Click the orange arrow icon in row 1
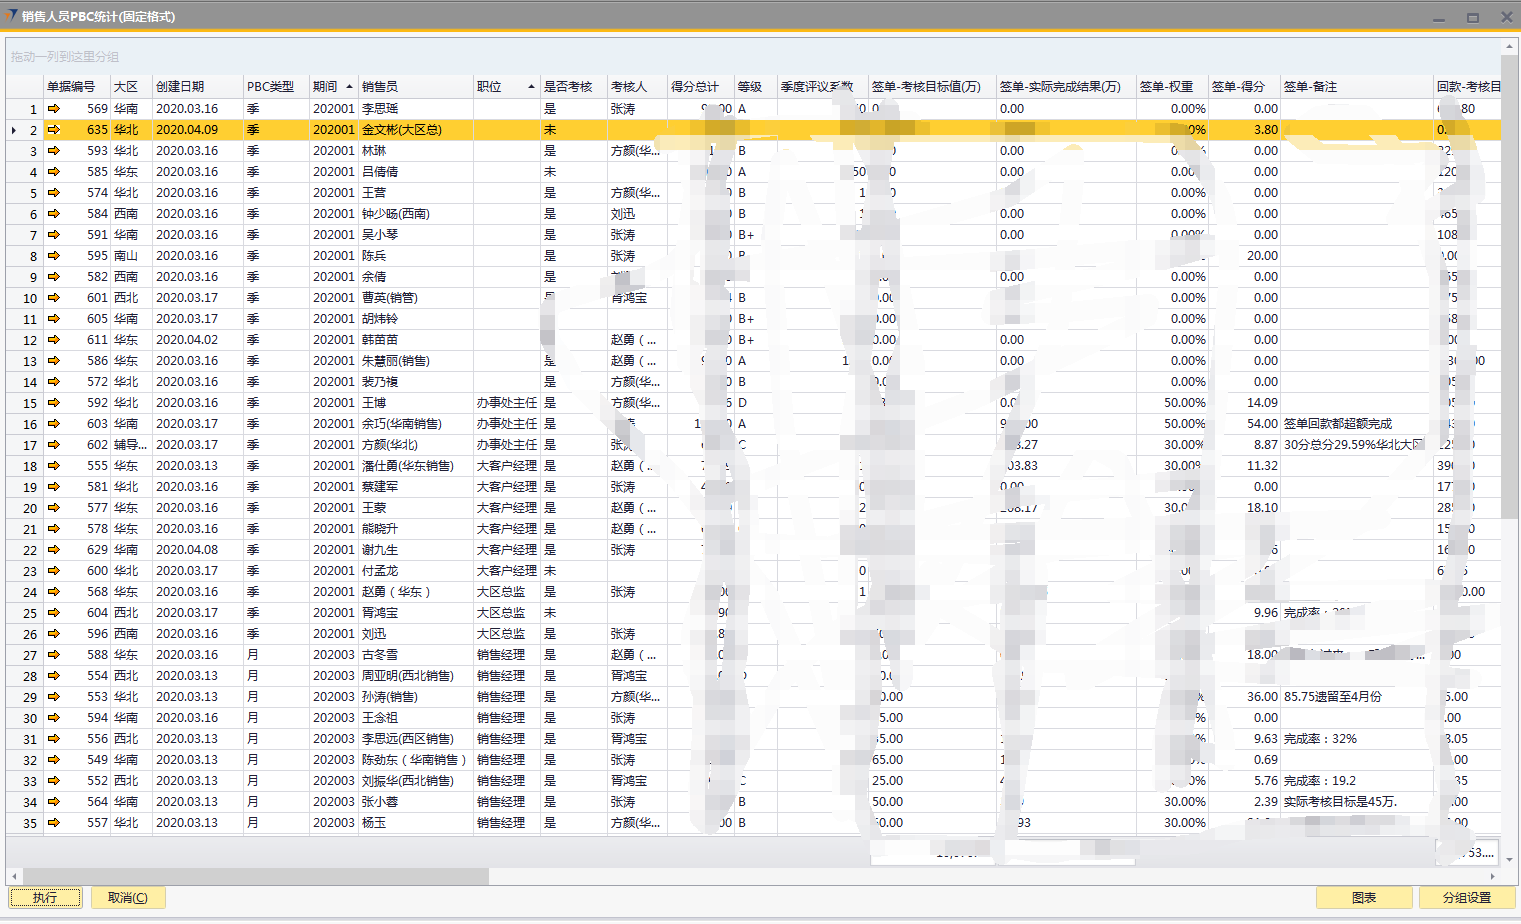 point(54,108)
